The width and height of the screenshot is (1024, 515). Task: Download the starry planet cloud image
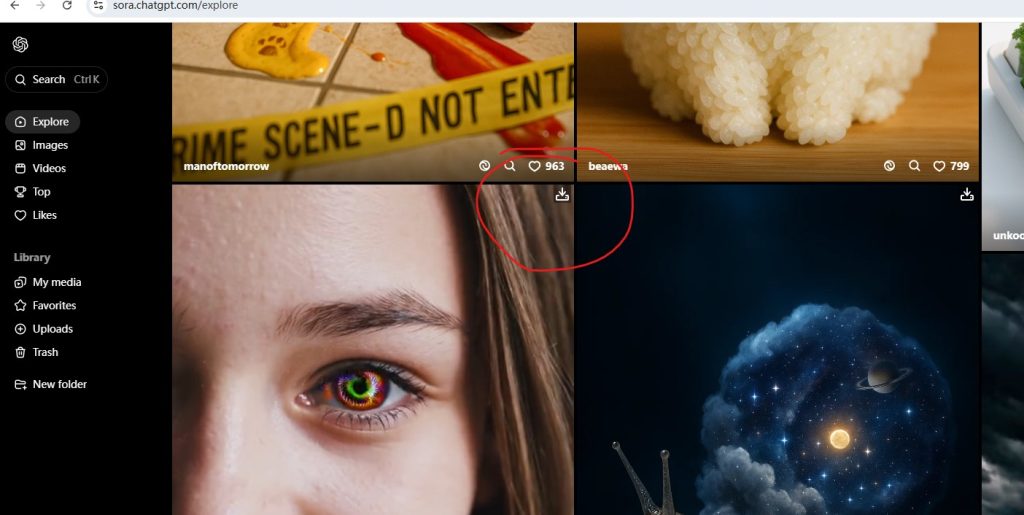tap(966, 195)
